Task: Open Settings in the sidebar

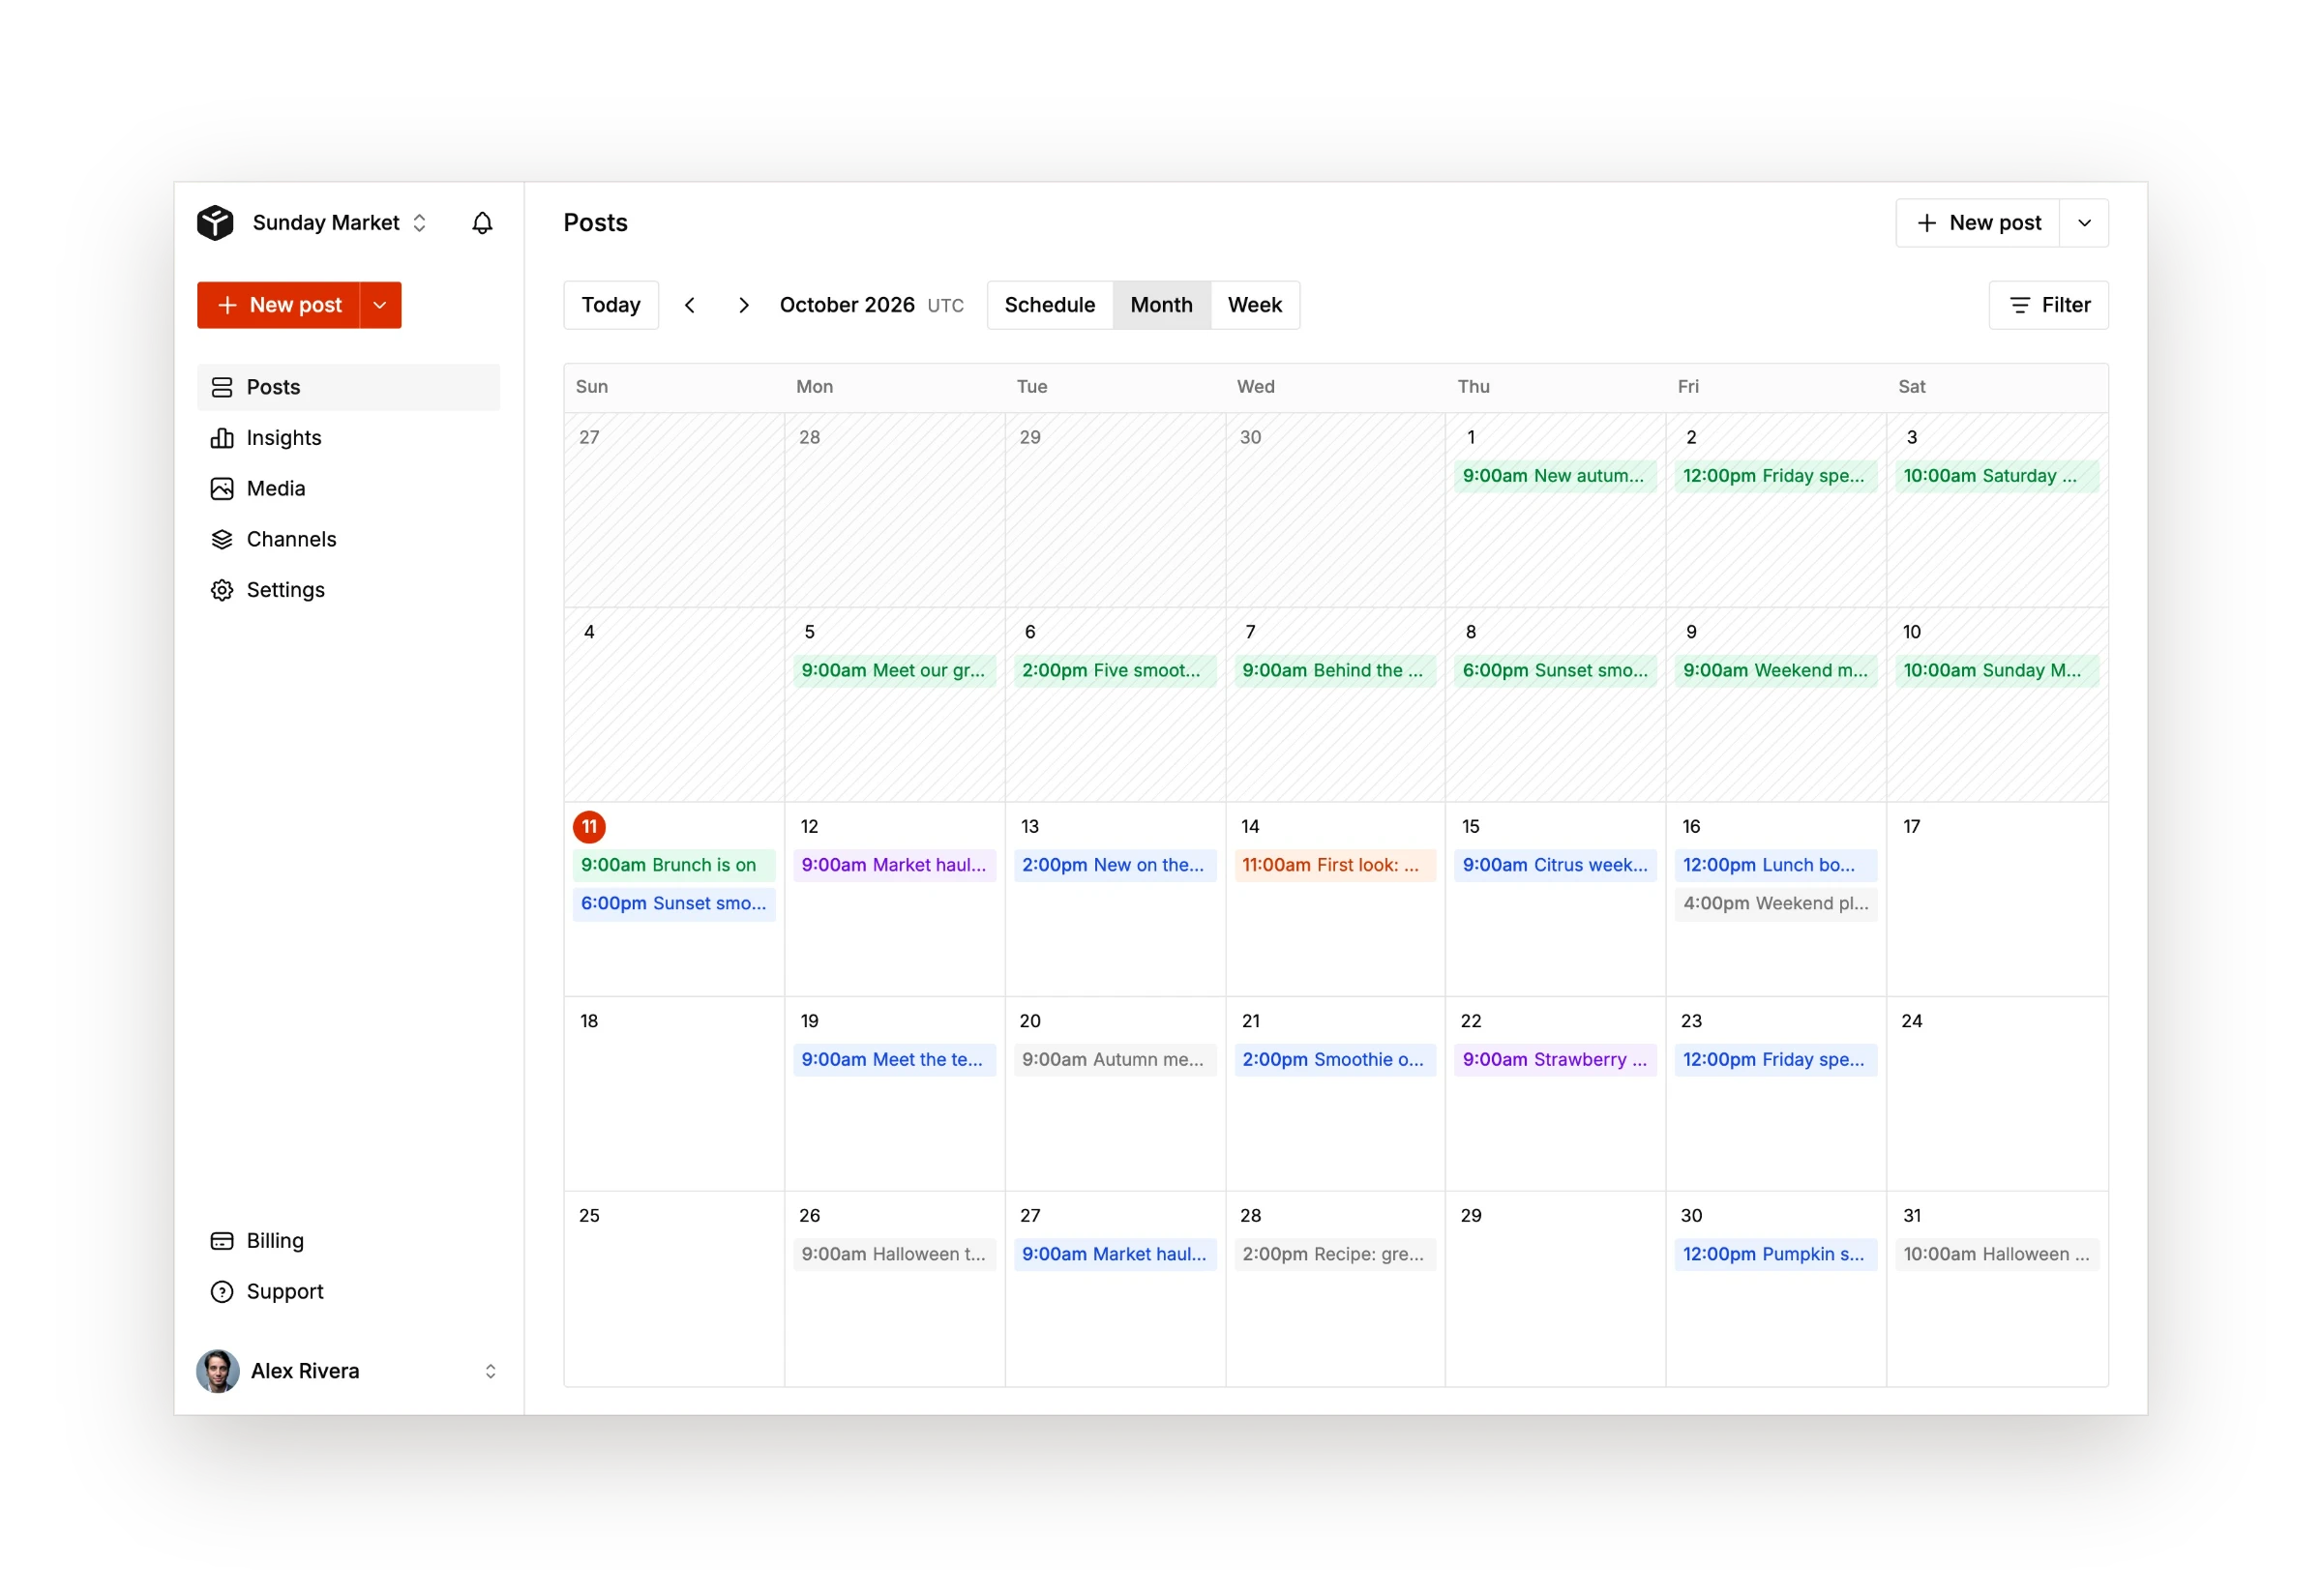Action: click(348, 590)
